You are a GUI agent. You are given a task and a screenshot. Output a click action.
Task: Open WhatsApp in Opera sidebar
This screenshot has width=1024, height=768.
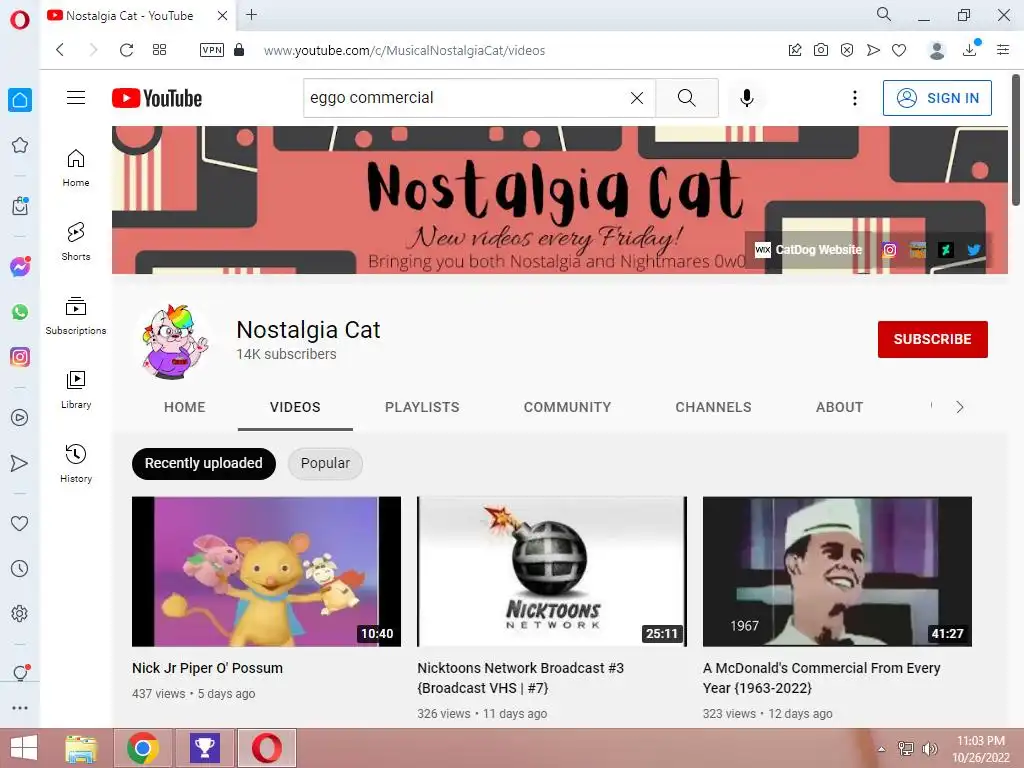pos(20,312)
